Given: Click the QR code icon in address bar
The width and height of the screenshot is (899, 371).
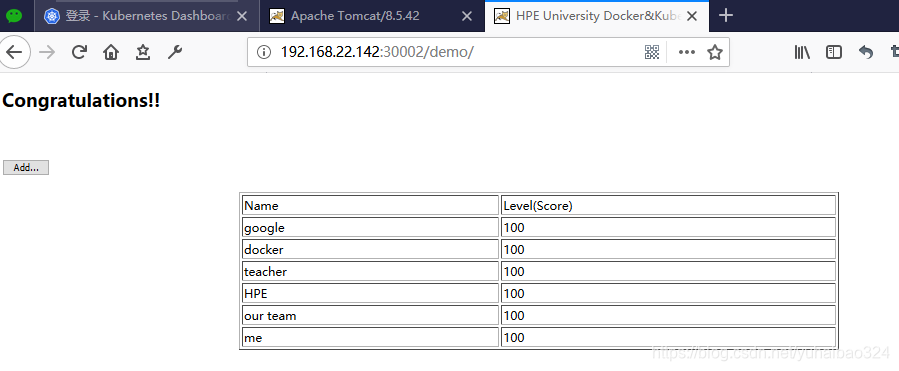Looking at the screenshot, I should [x=652, y=52].
